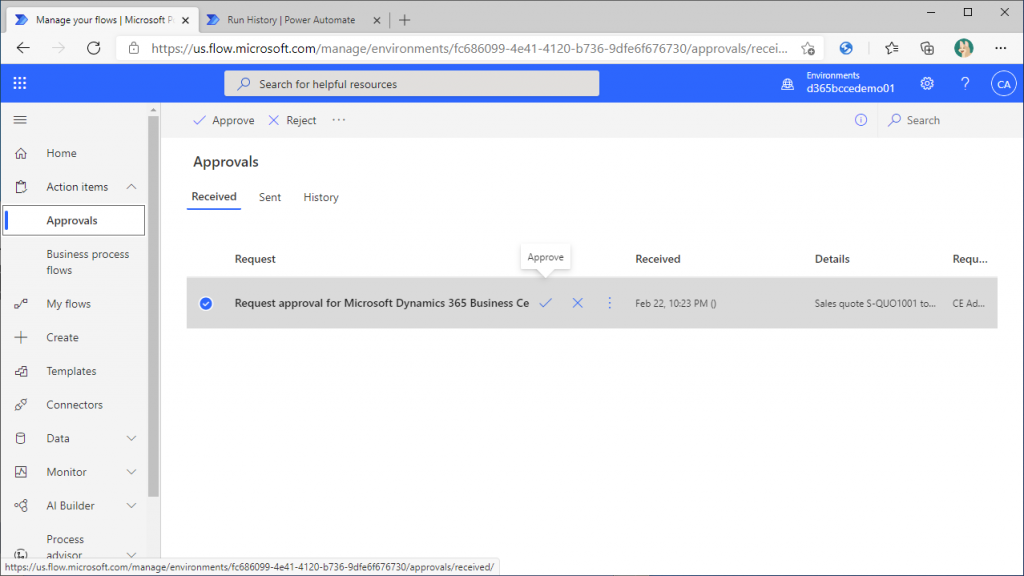Reject the request using the row X icon
1024x576 pixels.
click(x=577, y=303)
